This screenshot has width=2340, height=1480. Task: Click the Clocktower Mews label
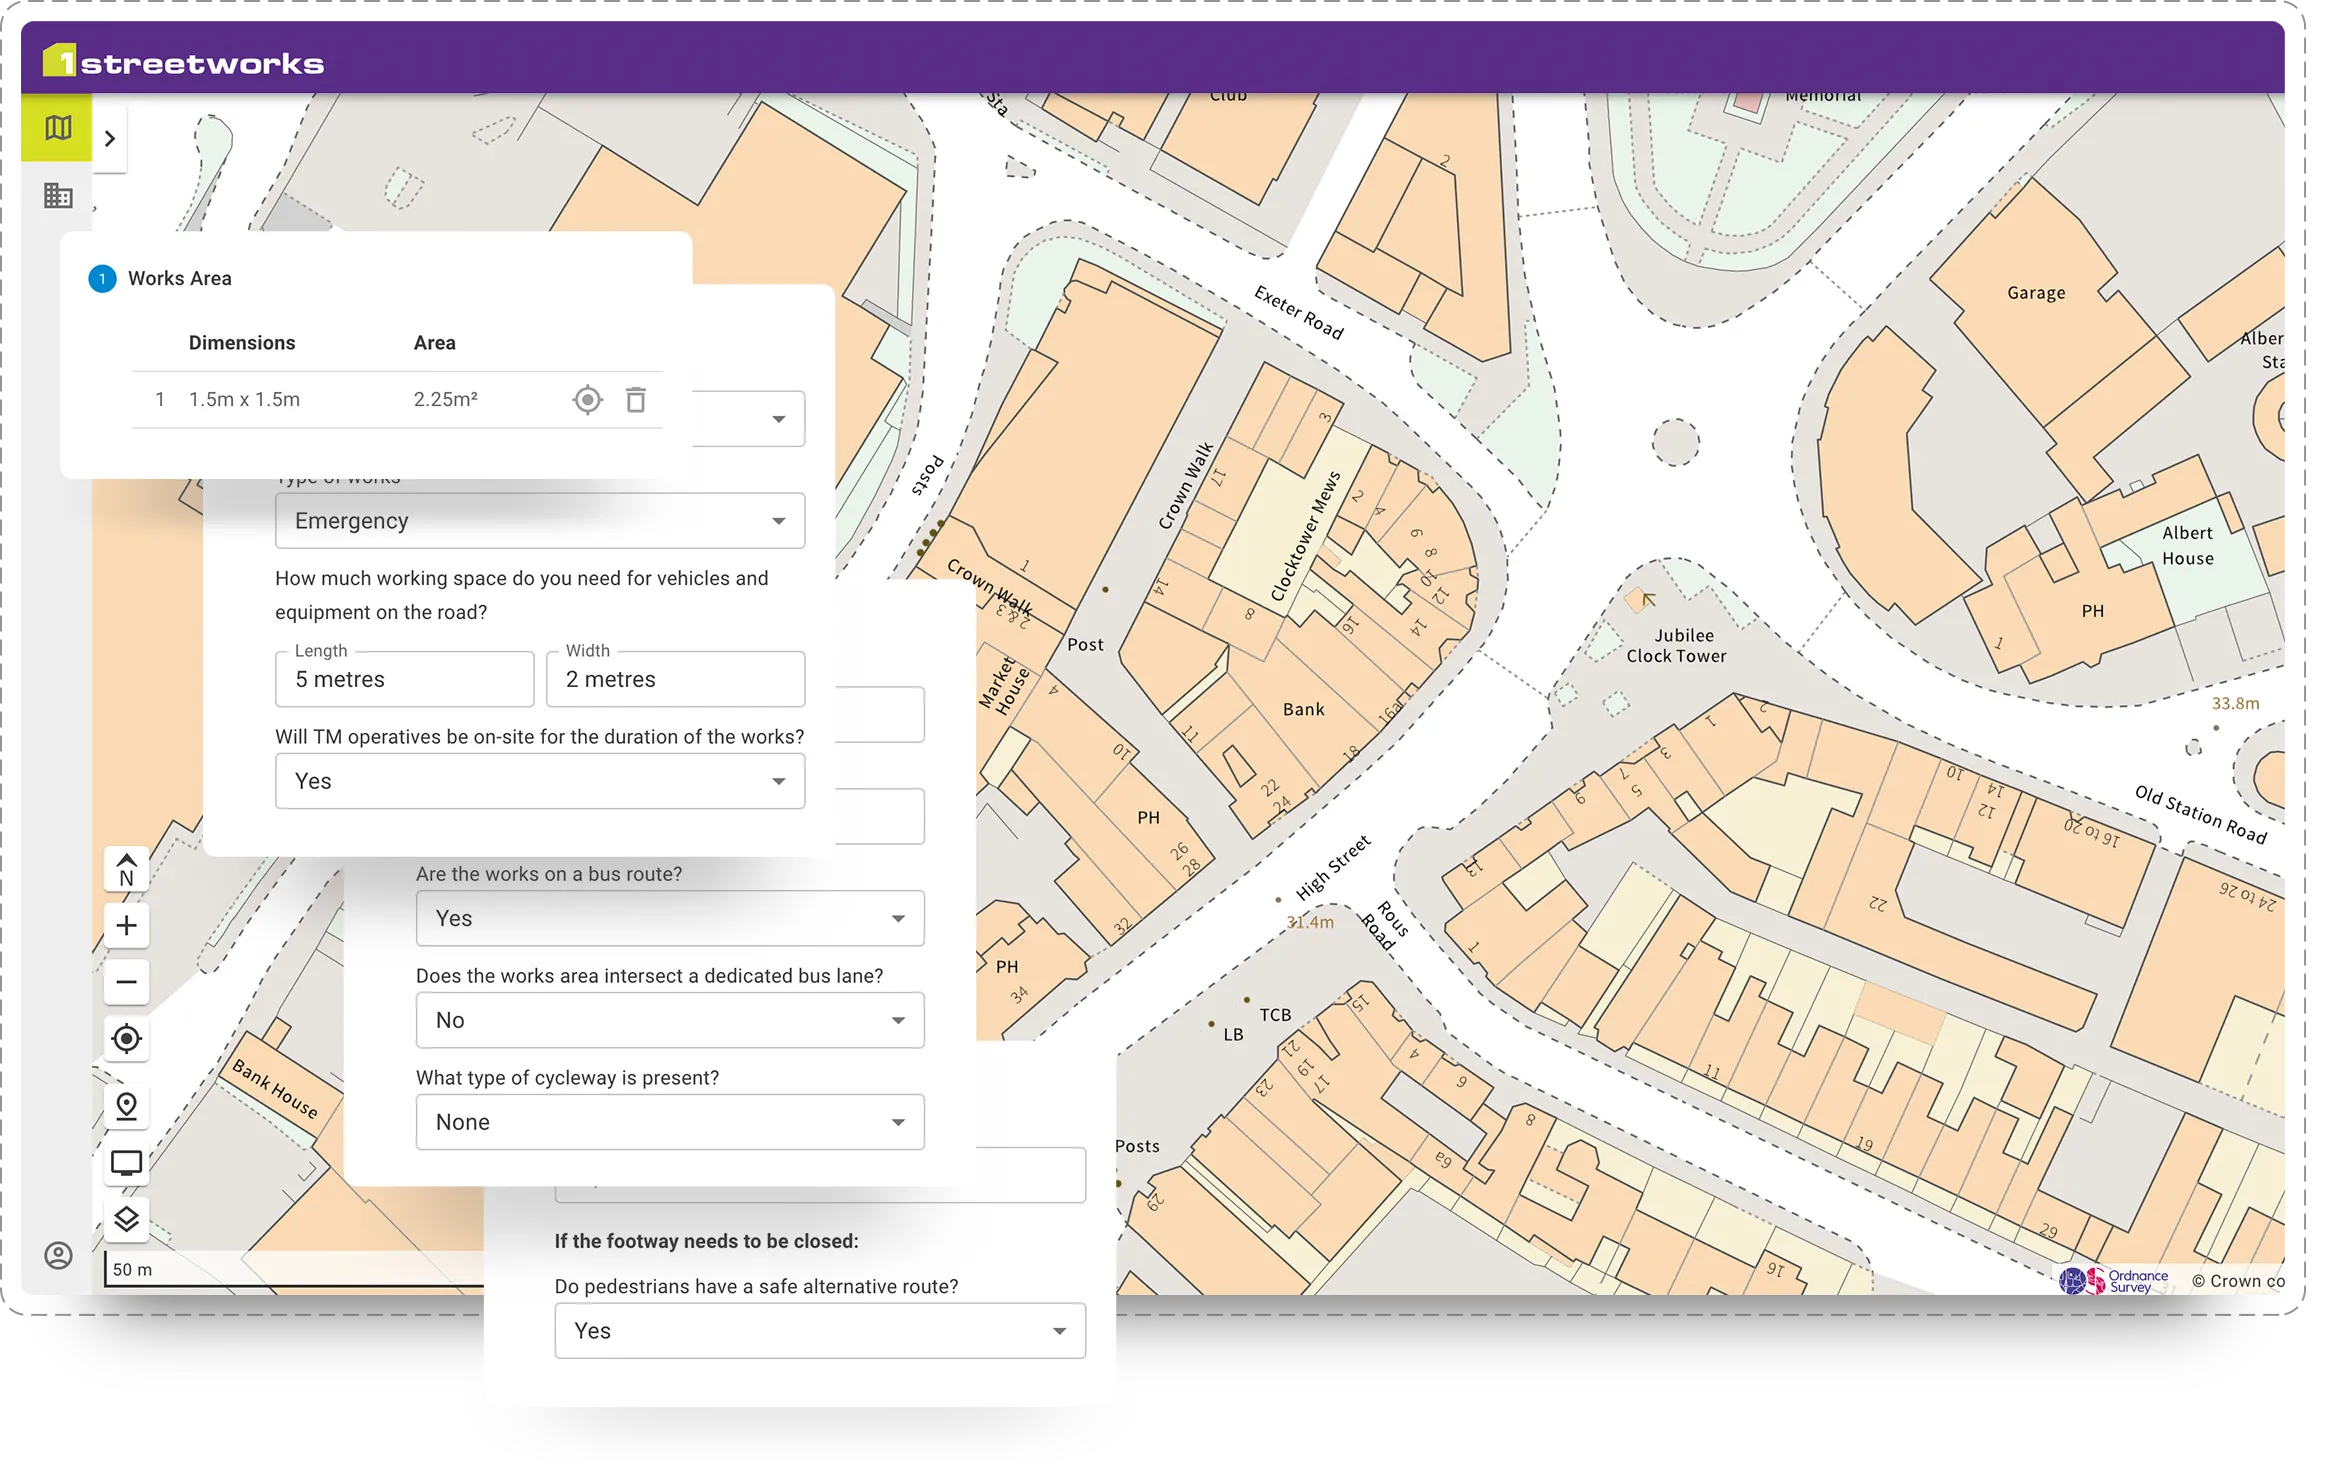coord(1305,536)
